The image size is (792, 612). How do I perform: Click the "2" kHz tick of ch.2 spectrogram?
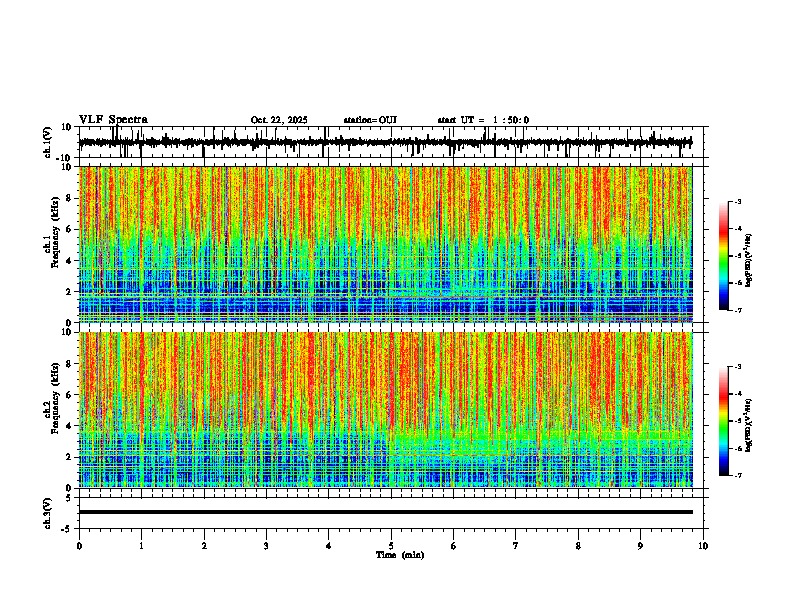tap(70, 457)
